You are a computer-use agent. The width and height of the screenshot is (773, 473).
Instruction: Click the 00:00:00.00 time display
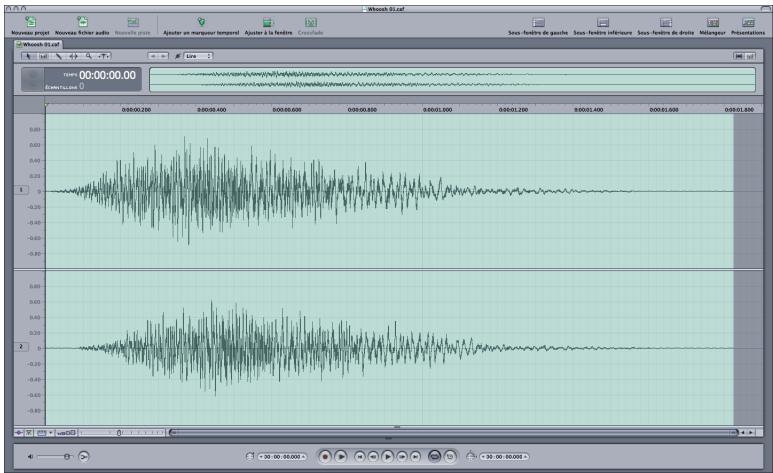[x=107, y=75]
